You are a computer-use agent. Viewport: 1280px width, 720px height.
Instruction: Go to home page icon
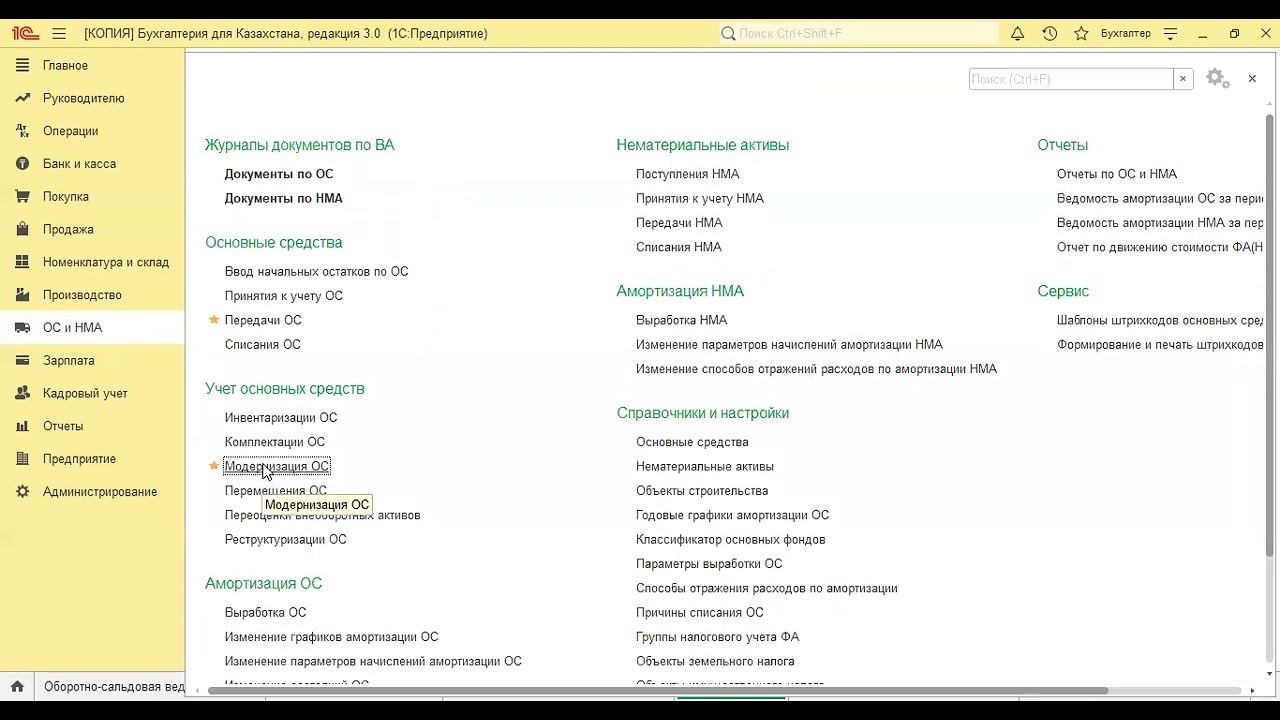tap(17, 687)
